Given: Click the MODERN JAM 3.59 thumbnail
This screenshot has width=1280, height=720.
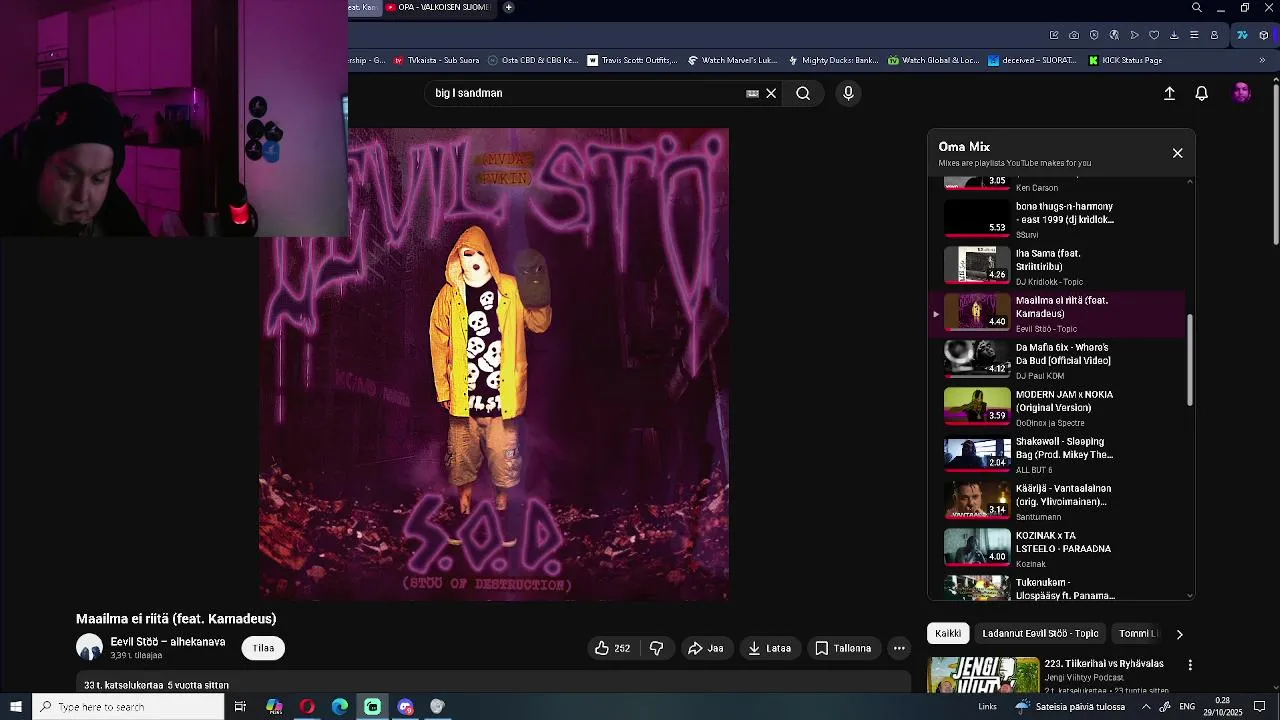Looking at the screenshot, I should coord(977,406).
